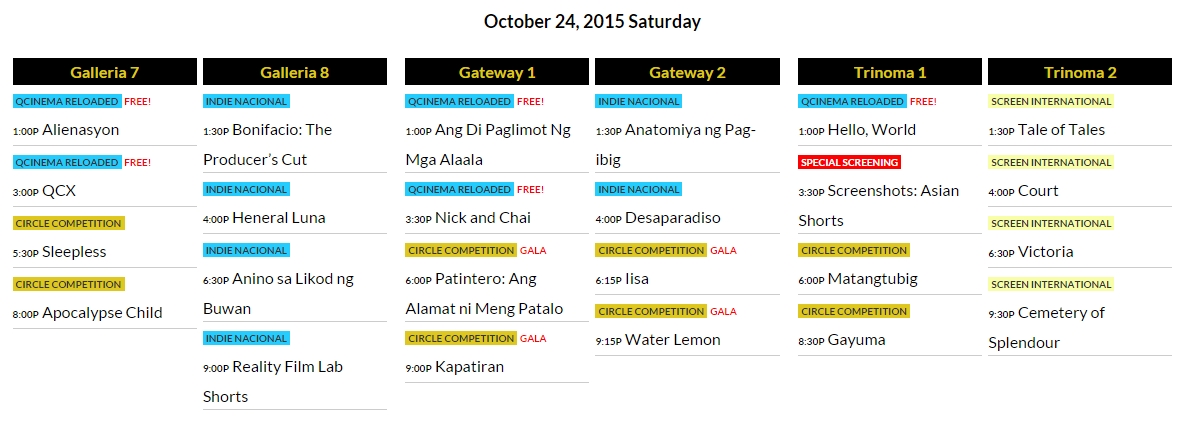Viewport: 1184px width, 430px height.
Task: Click the red Special Screening tag
Action: 850,162
